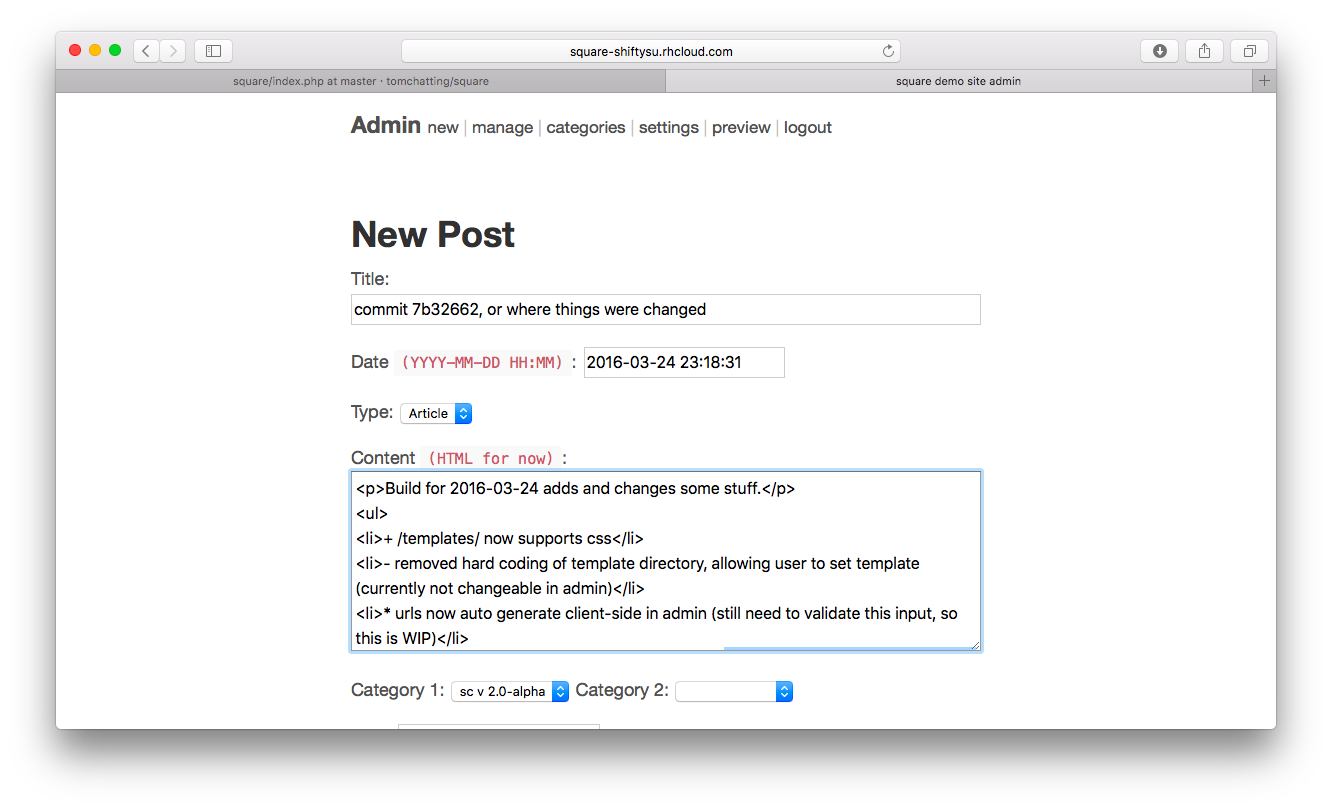Viewport: 1332px width, 809px height.
Task: Reload page using the address bar icon
Action: pos(887,51)
